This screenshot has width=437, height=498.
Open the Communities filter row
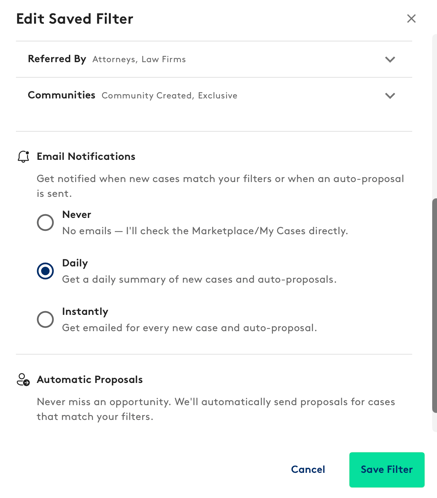tap(214, 96)
